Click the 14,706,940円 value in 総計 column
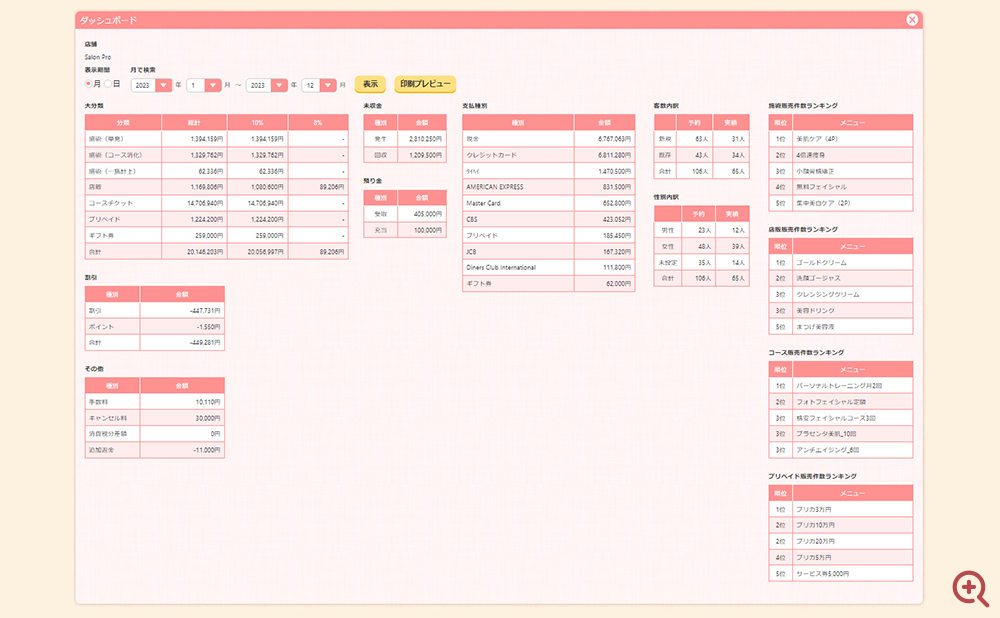Image resolution: width=1000 pixels, height=618 pixels. click(205, 203)
